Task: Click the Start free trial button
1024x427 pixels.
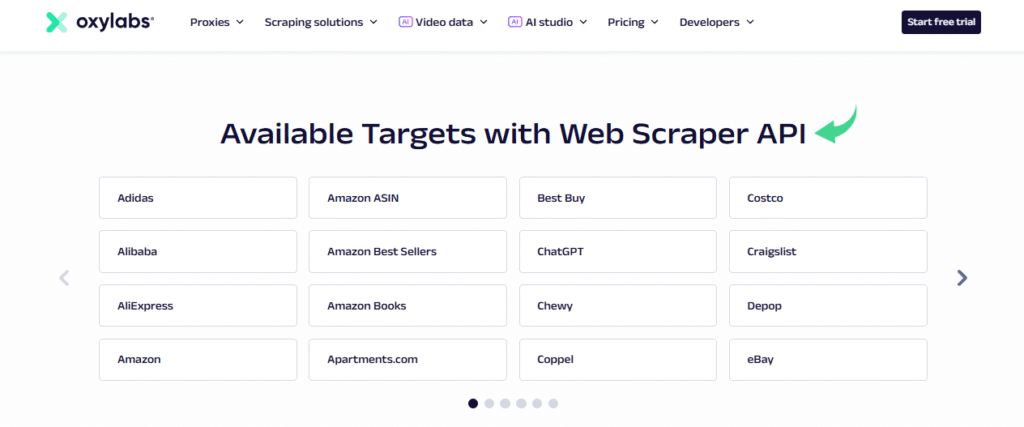Action: 940,21
